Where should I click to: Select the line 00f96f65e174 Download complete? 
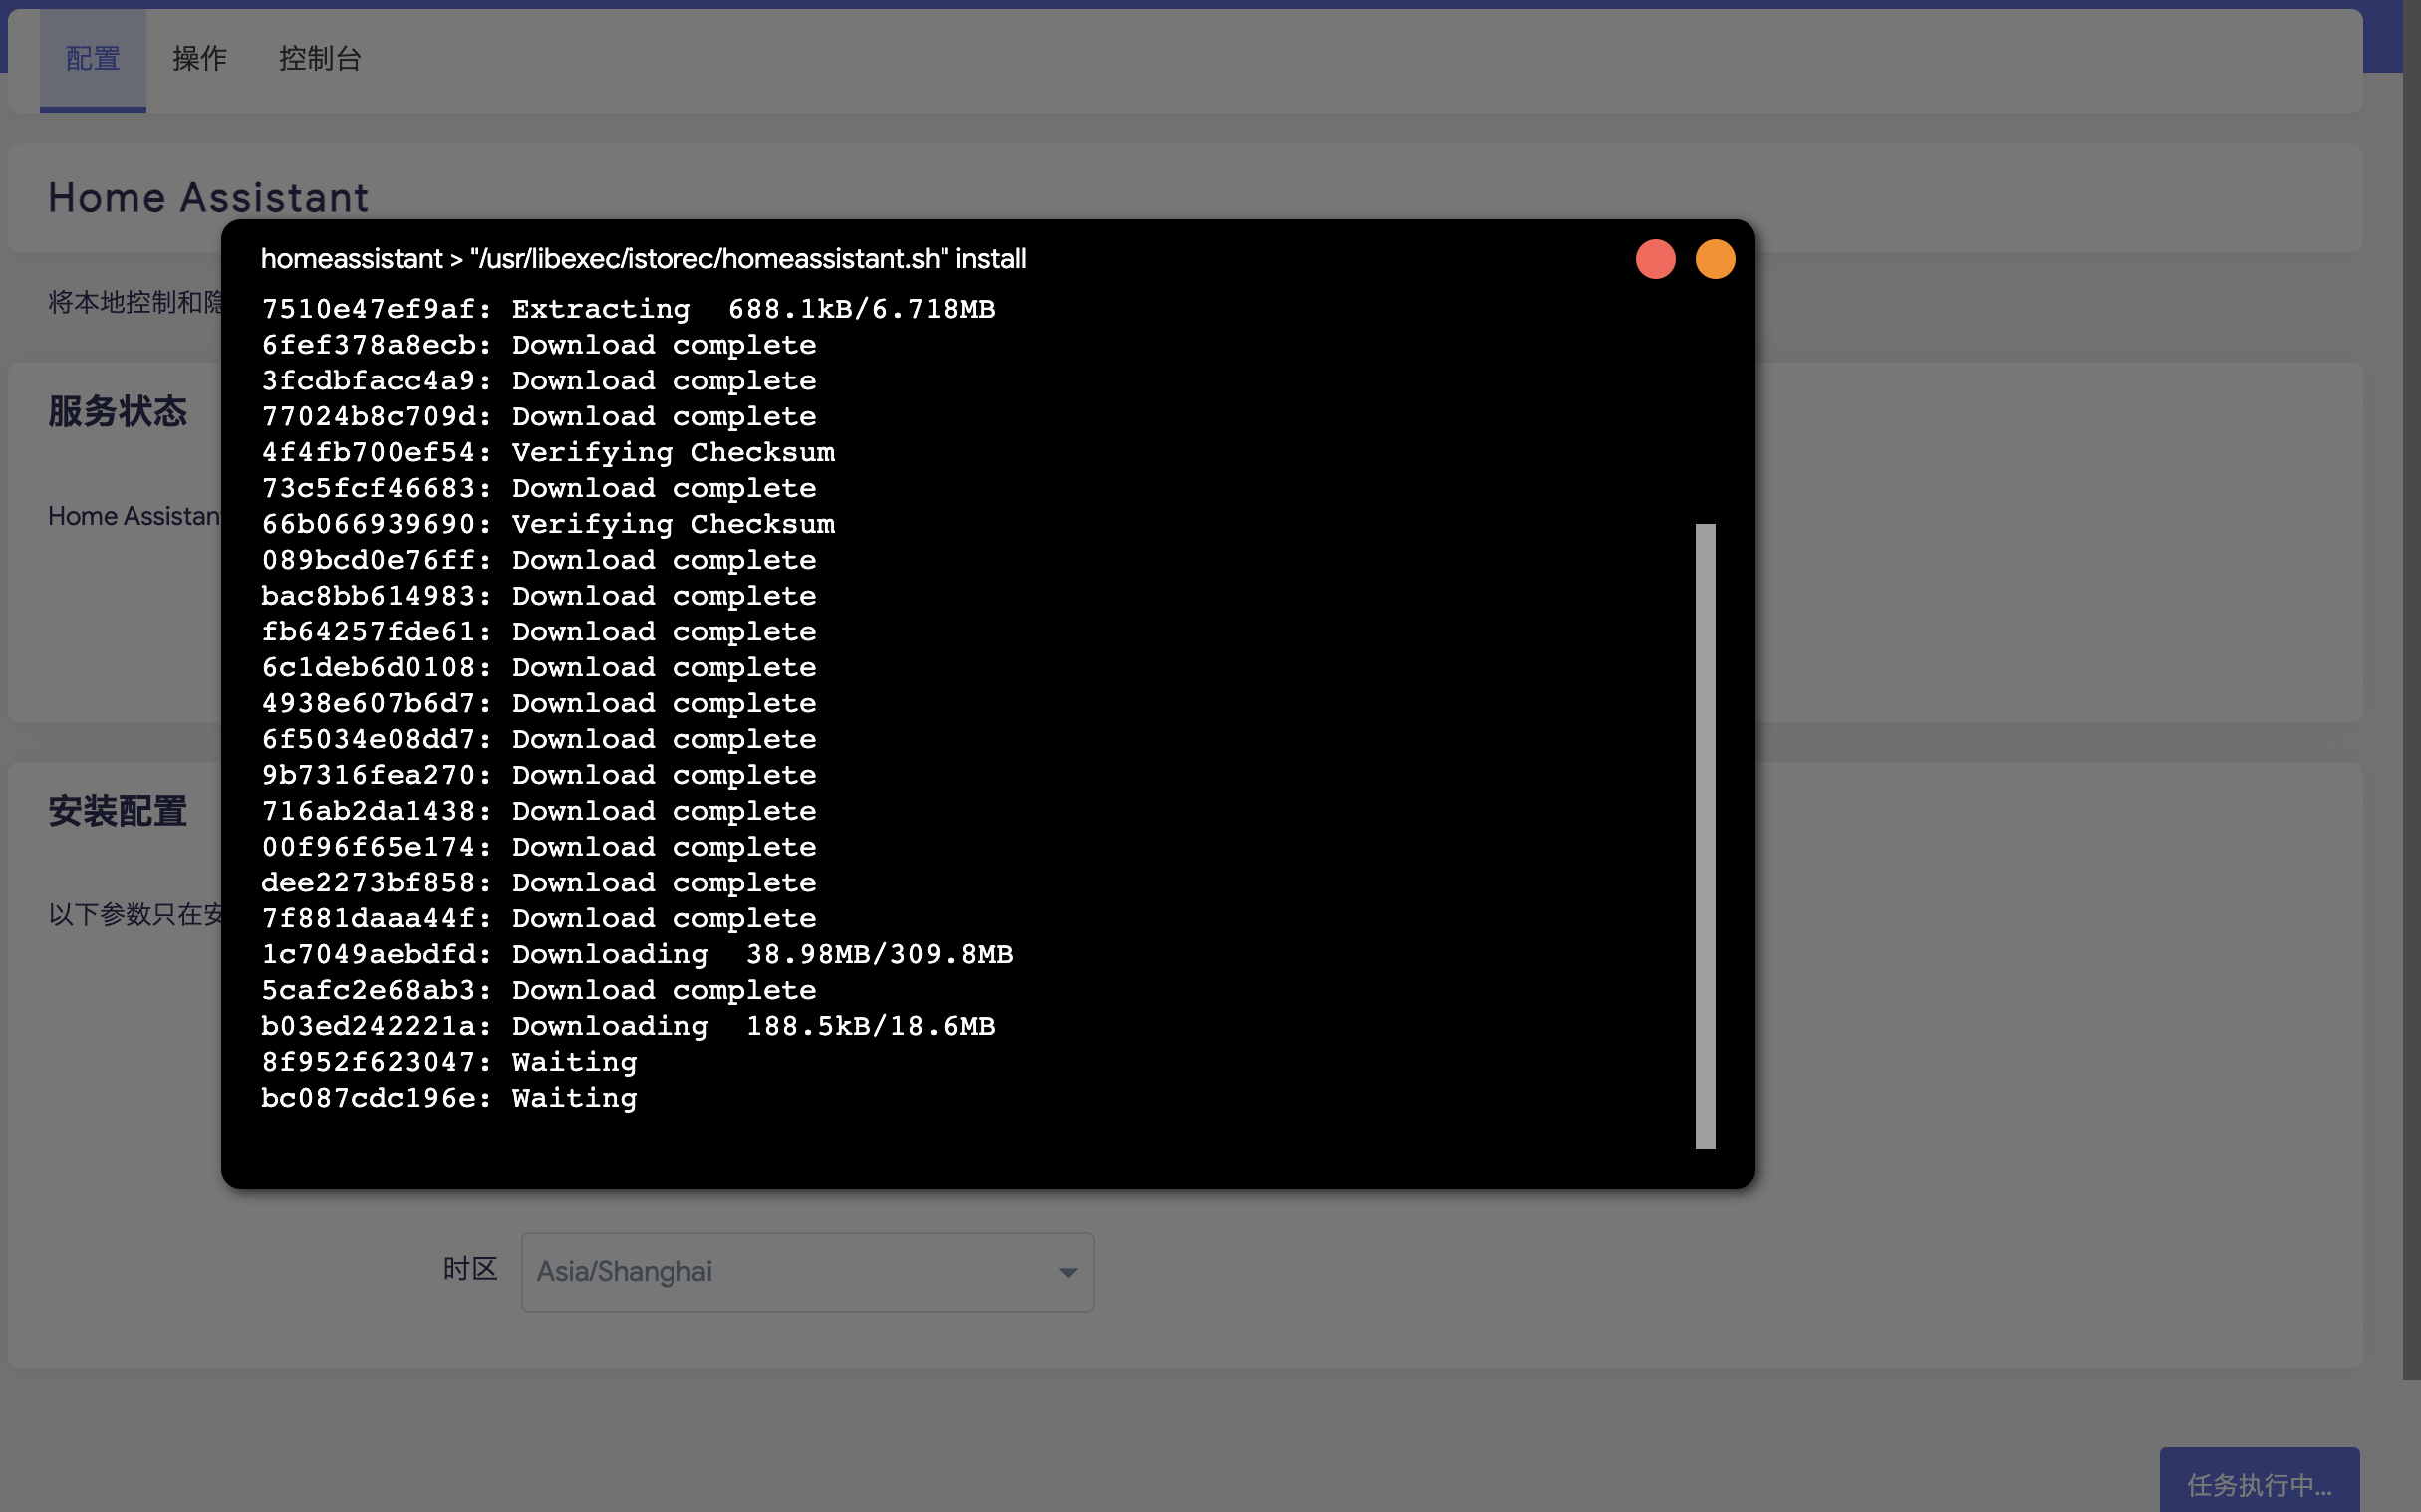pyautogui.click(x=538, y=848)
